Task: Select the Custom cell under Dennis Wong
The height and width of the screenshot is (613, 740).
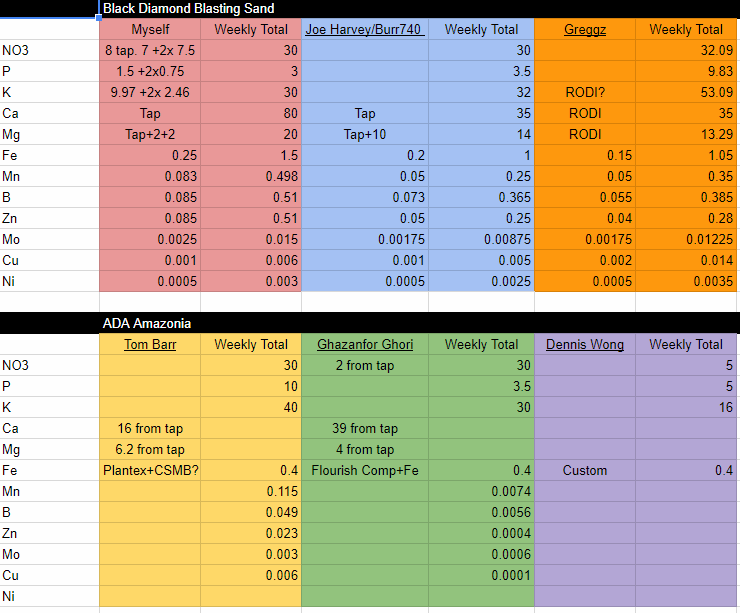Action: pos(585,470)
